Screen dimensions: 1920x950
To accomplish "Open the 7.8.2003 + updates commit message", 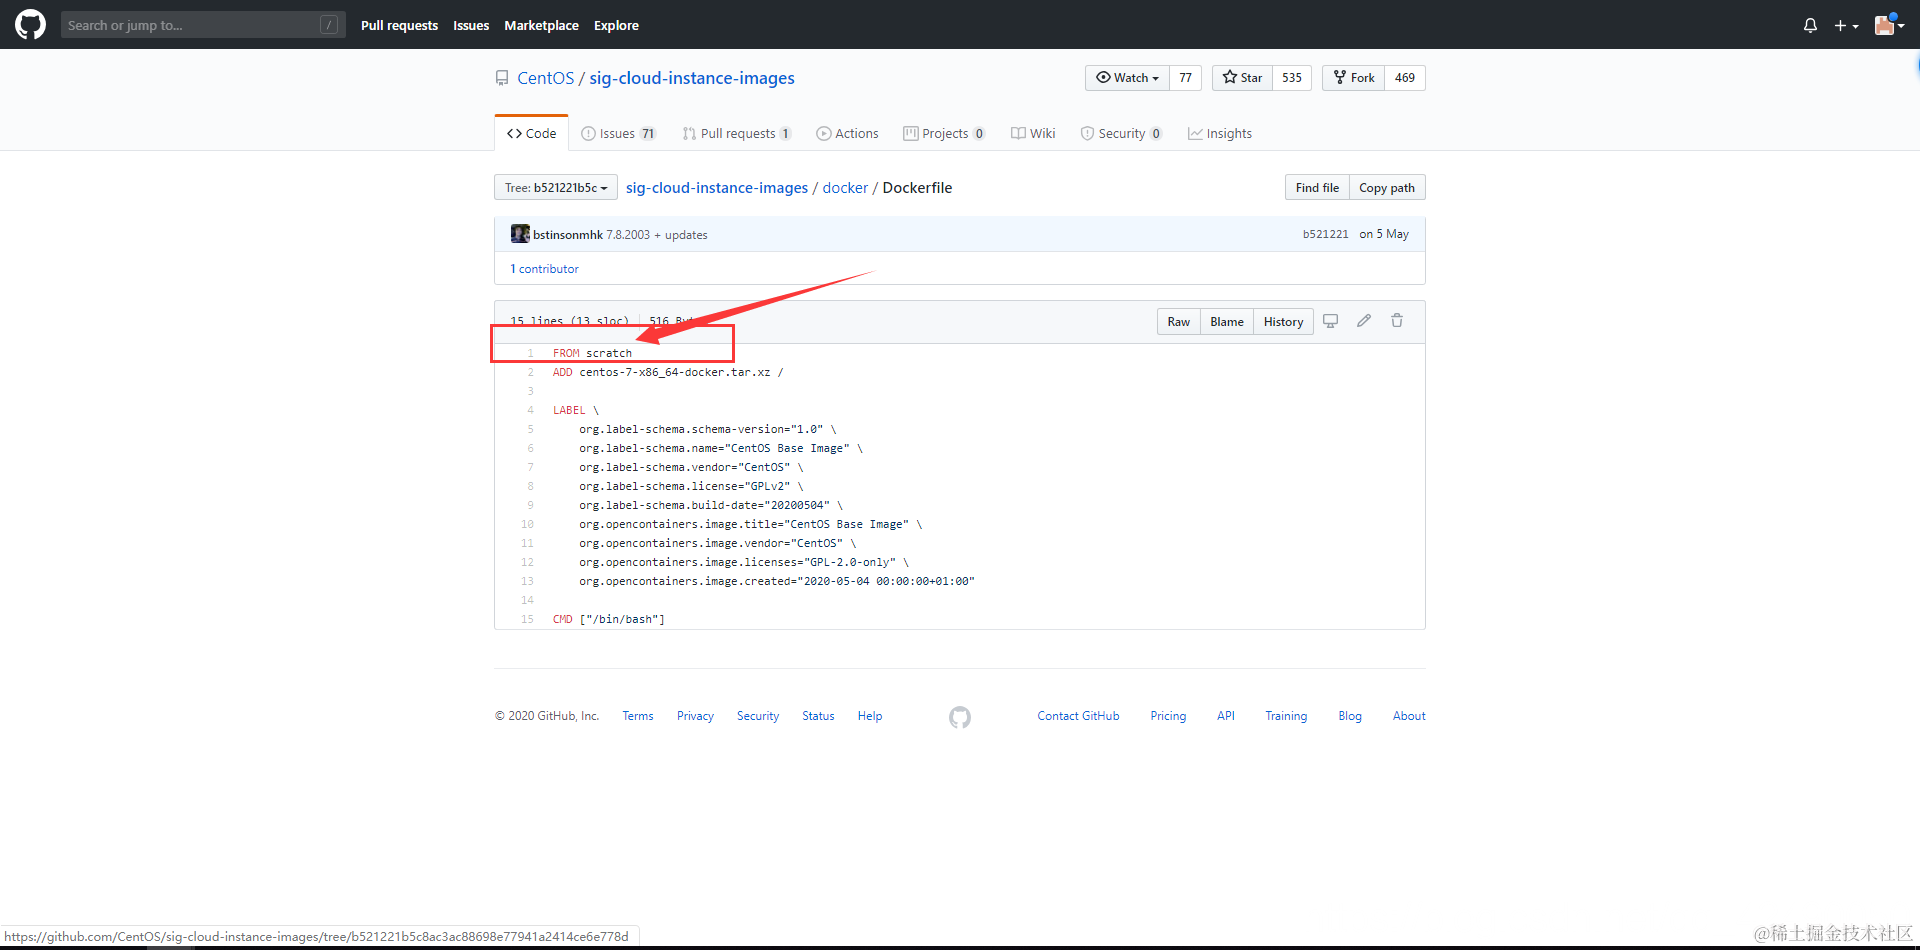I will [x=657, y=235].
